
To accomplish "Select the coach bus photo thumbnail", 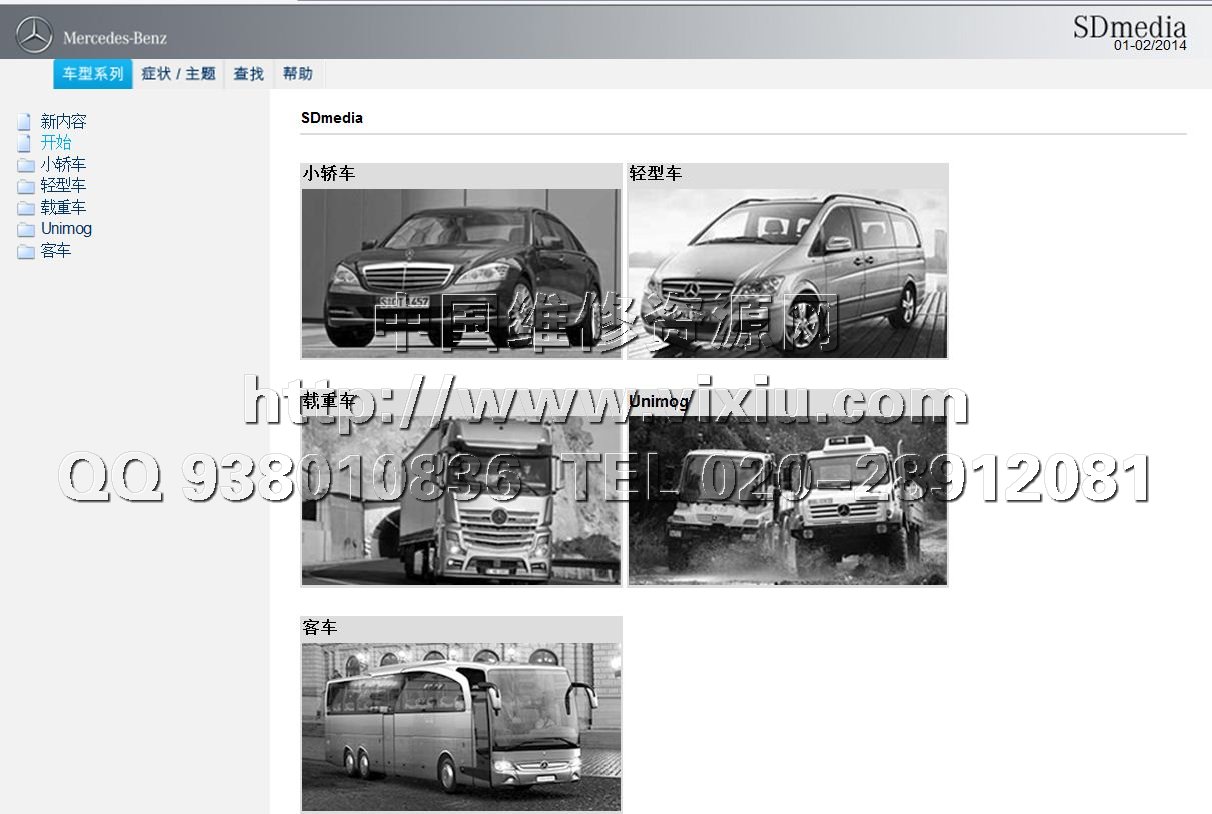I will point(461,726).
